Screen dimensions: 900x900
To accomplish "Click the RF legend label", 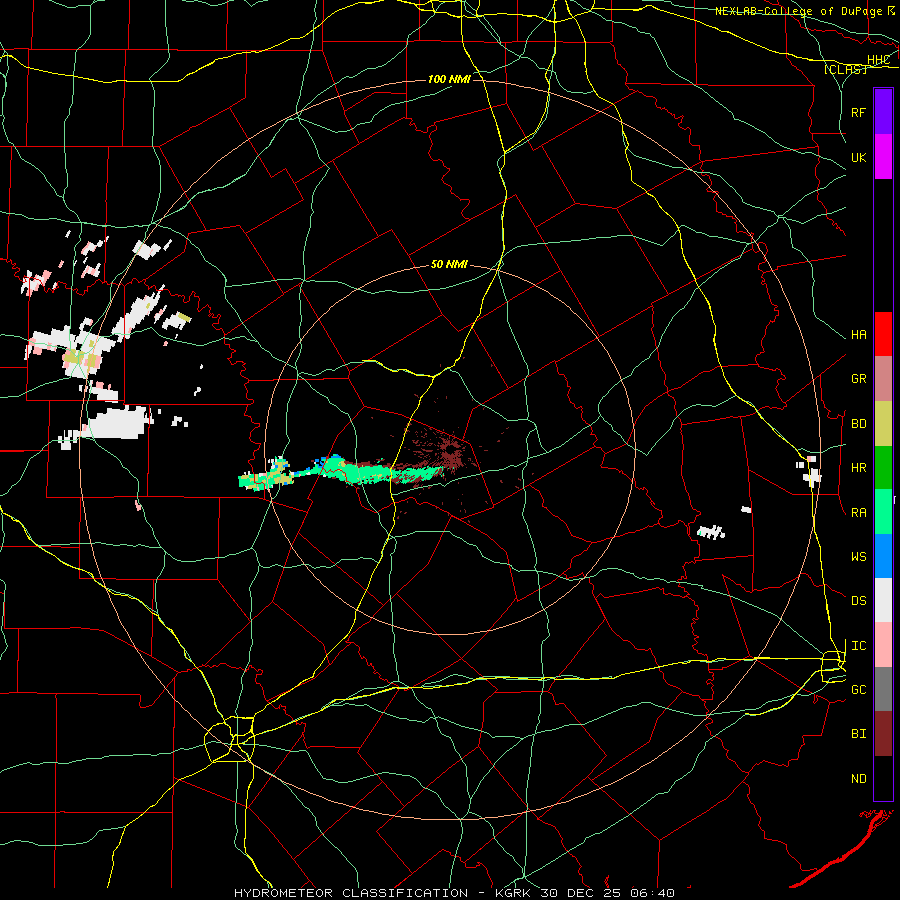I will pyautogui.click(x=858, y=112).
